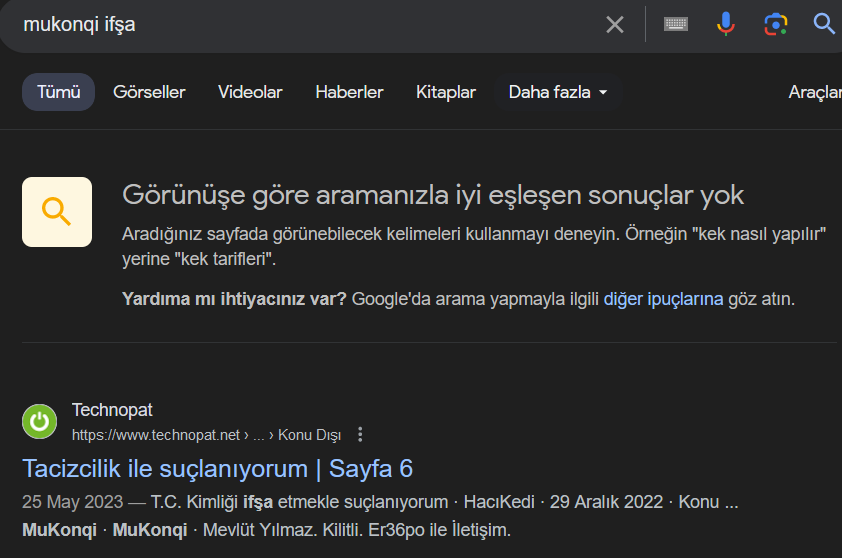Click the 'Yardıma mı ihtiyacınız var?' text
Viewport: 842px width, 558px height.
tap(234, 299)
